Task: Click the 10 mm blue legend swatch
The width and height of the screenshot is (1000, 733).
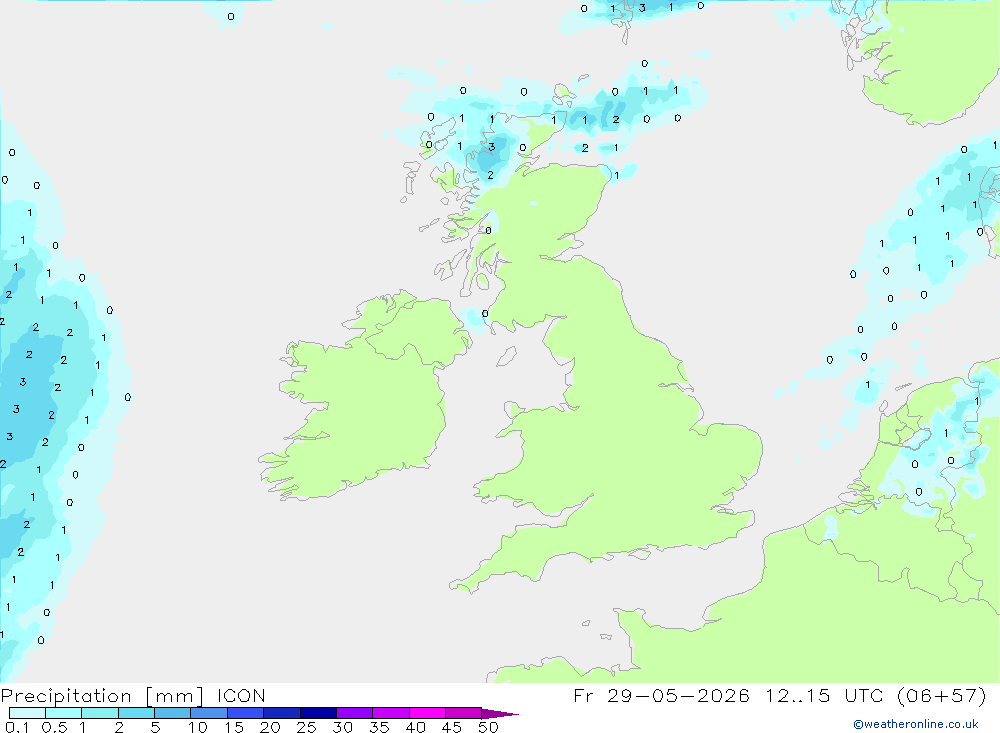Action: click(x=209, y=713)
